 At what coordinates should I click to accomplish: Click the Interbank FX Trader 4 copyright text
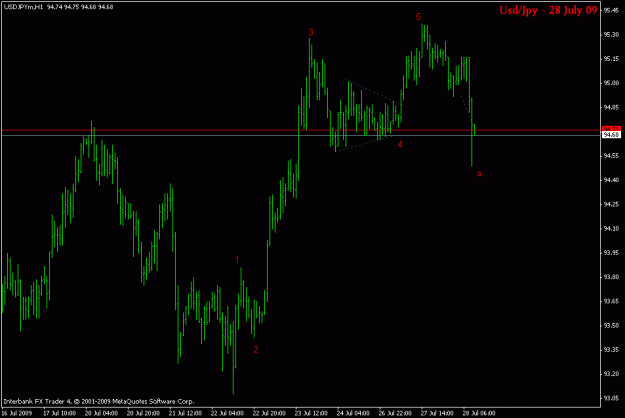(99, 401)
